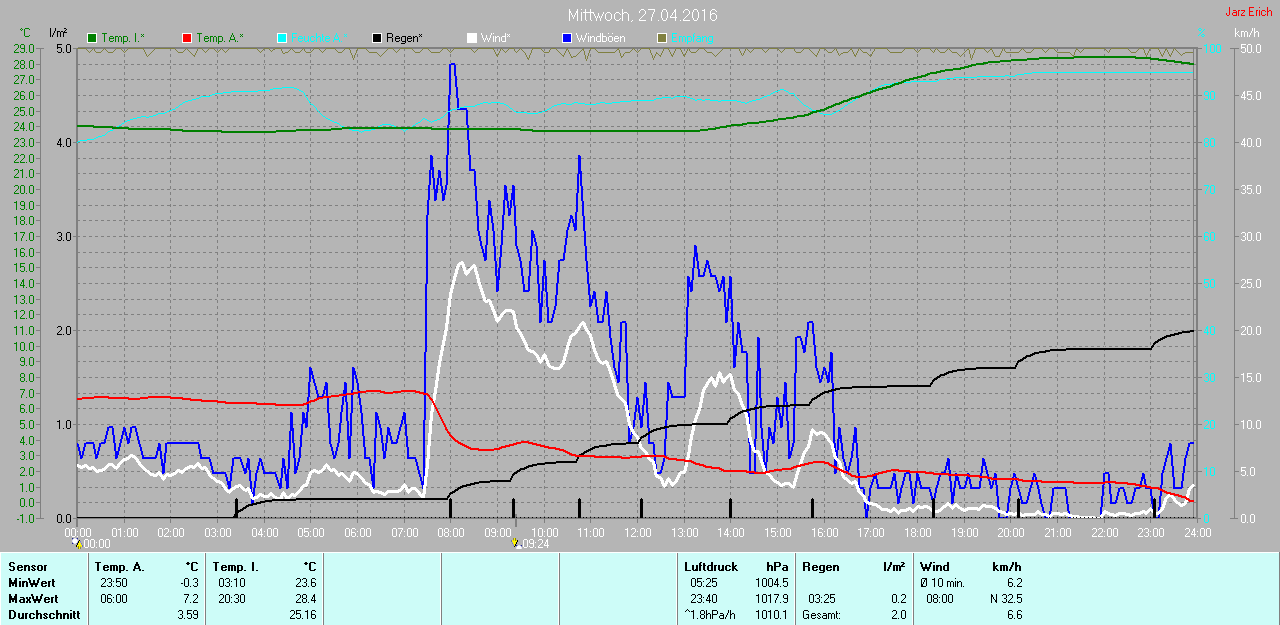Select the black Regen legend marker

pos(377,38)
